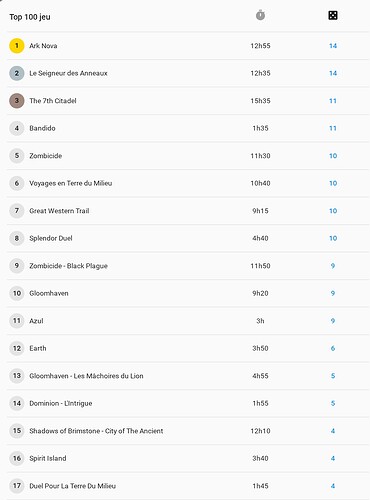Click the rank 17 circle badge
Viewport: 370px width, 500px height.
click(17, 486)
